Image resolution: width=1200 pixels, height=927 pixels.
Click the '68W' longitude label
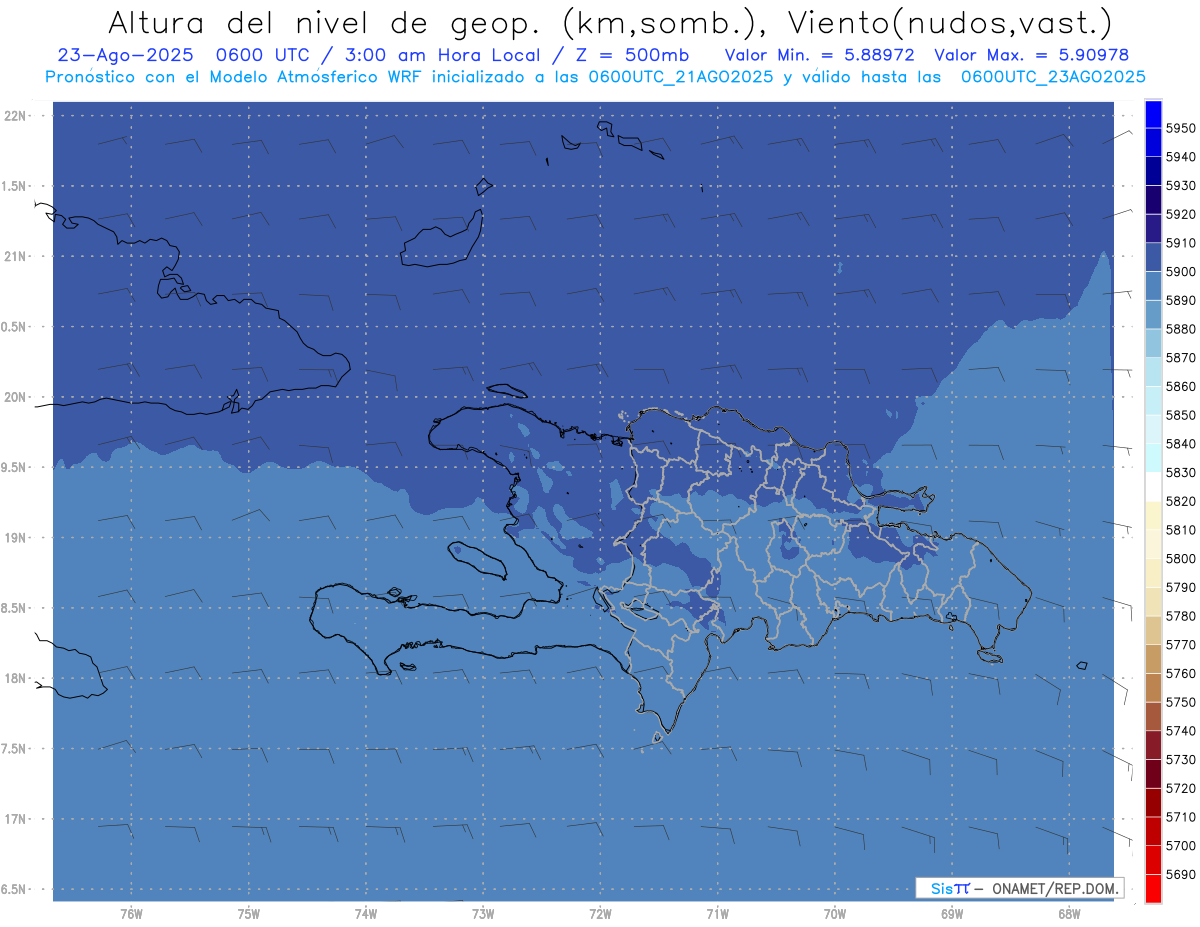[1069, 914]
